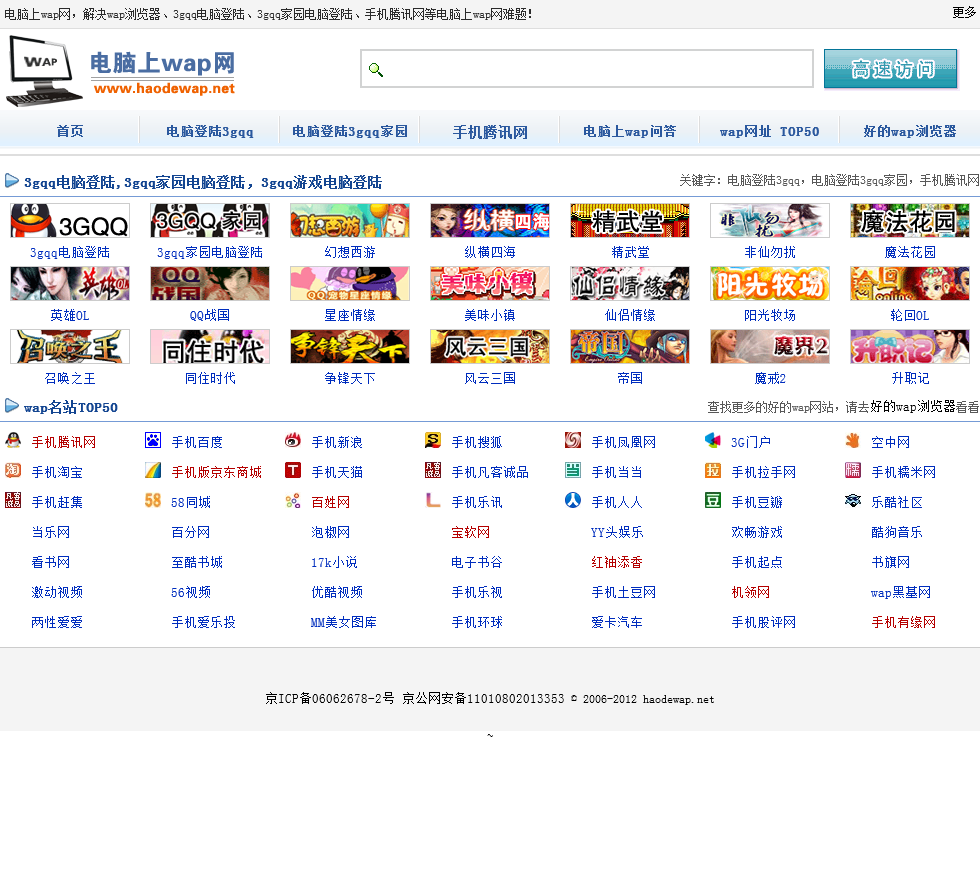Click in the search input field
This screenshot has width=980, height=891.
(x=587, y=69)
